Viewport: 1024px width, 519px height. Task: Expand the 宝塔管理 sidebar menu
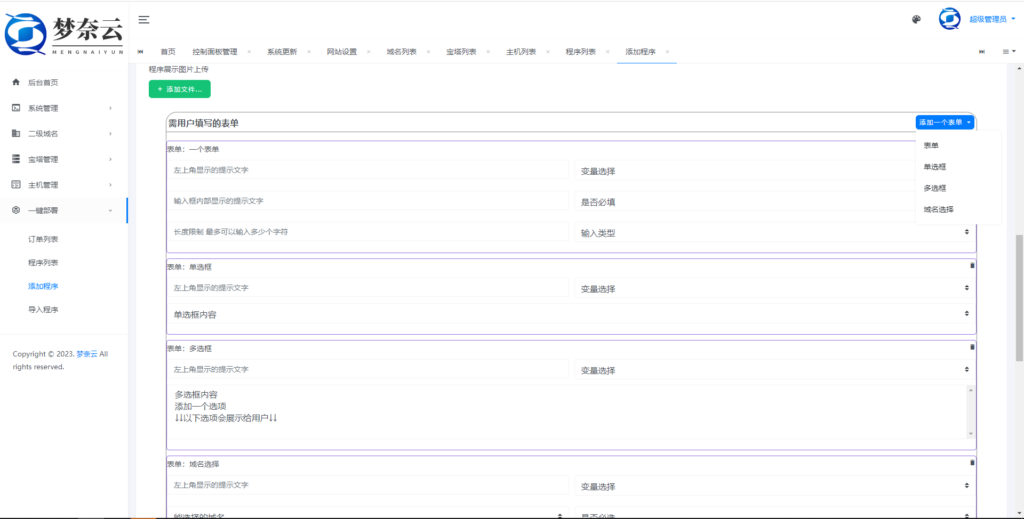[x=64, y=159]
